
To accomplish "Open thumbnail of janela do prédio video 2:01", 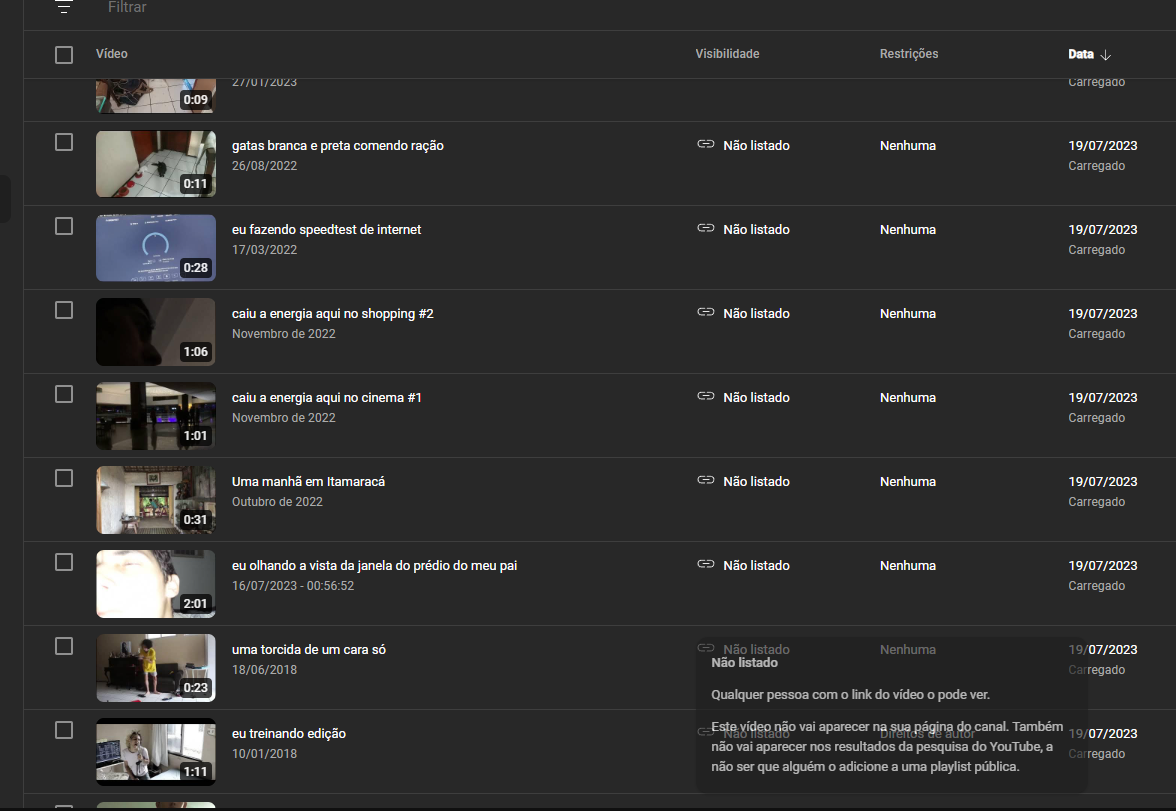I will pos(156,584).
